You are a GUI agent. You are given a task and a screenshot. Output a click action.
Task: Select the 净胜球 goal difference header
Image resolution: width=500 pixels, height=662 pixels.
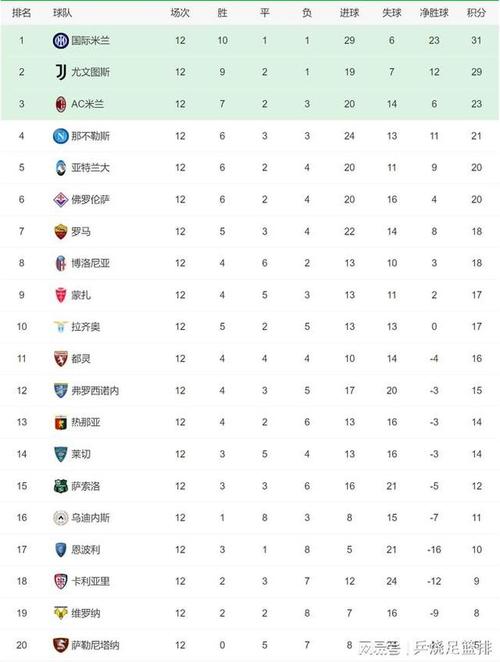click(x=434, y=13)
